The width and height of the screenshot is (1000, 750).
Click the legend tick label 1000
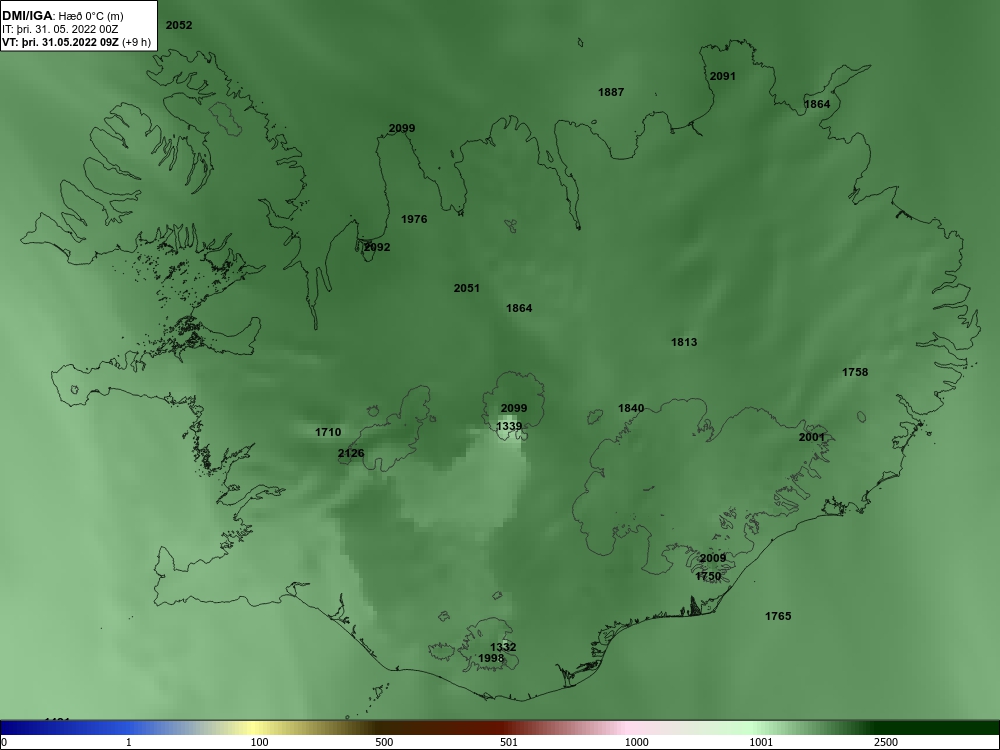pyautogui.click(x=636, y=742)
